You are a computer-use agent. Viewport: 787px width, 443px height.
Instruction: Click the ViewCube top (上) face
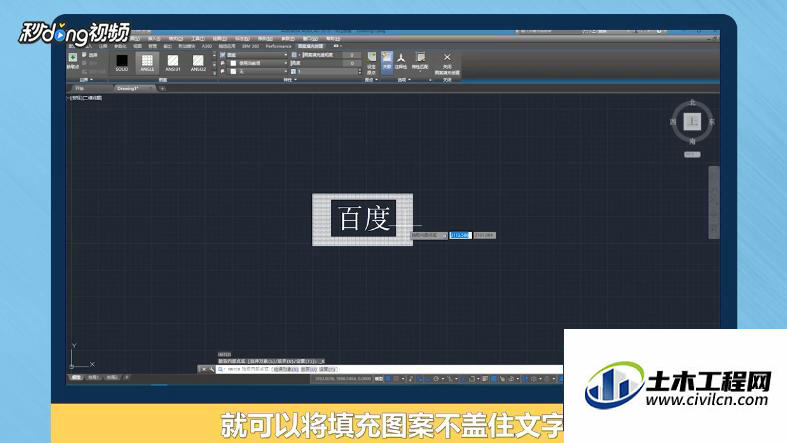click(x=692, y=121)
